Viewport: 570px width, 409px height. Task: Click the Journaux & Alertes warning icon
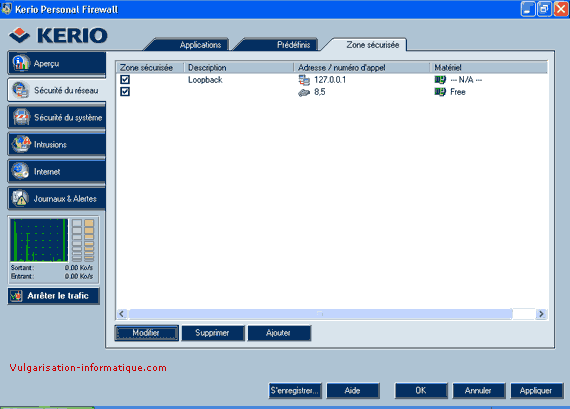click(x=20, y=198)
